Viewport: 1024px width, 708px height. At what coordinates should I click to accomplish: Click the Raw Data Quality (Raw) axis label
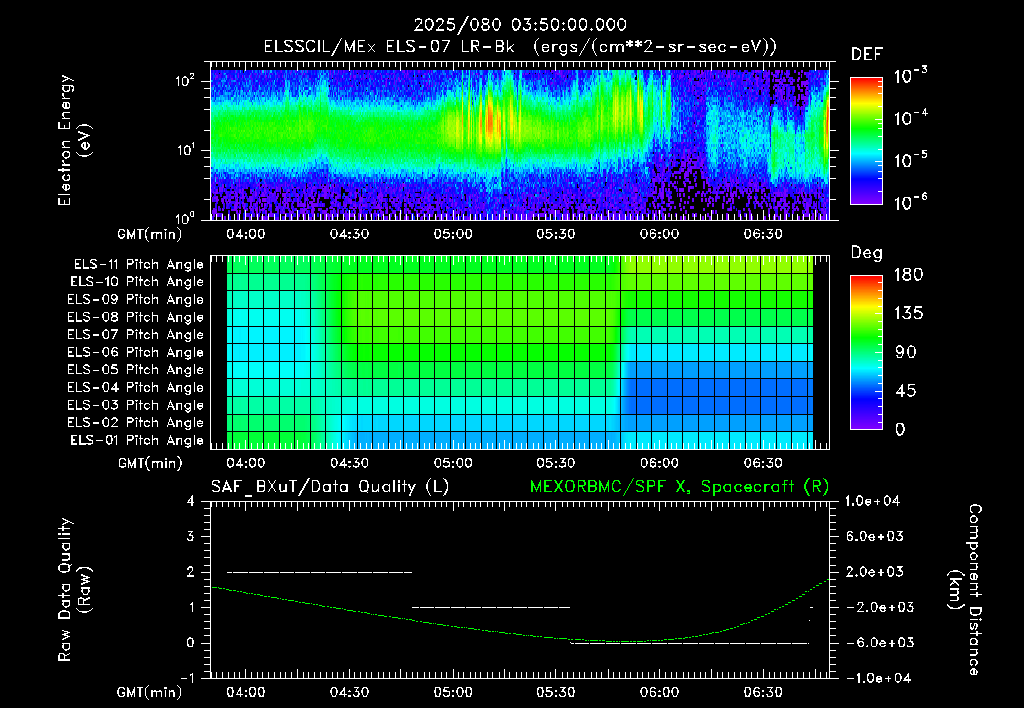[74, 590]
